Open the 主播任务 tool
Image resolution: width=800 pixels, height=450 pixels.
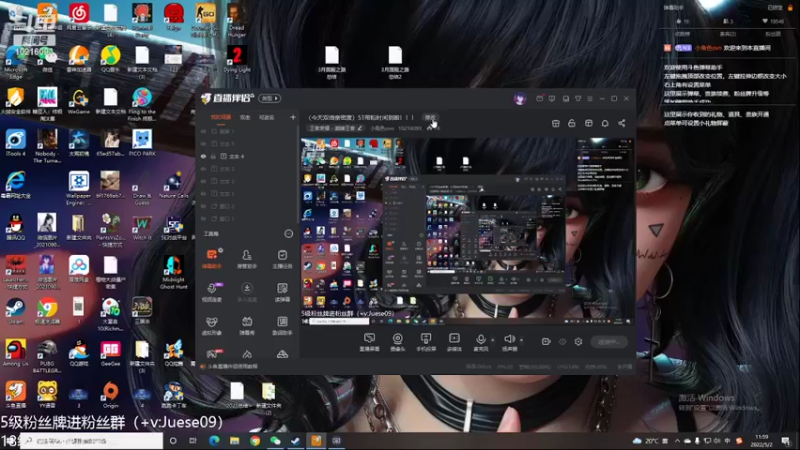(x=282, y=258)
